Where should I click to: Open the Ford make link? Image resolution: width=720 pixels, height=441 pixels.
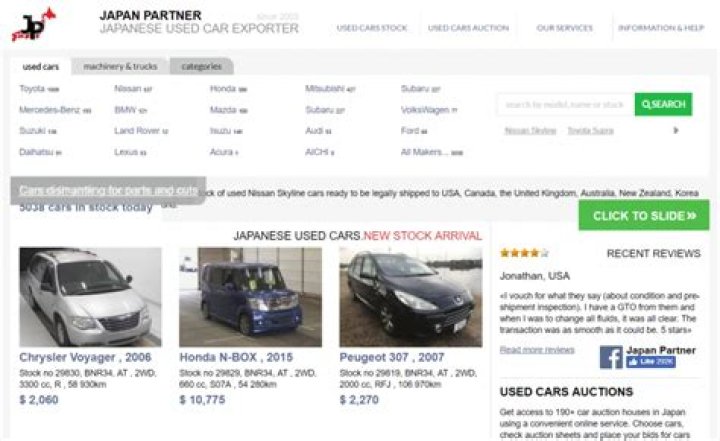414,131
